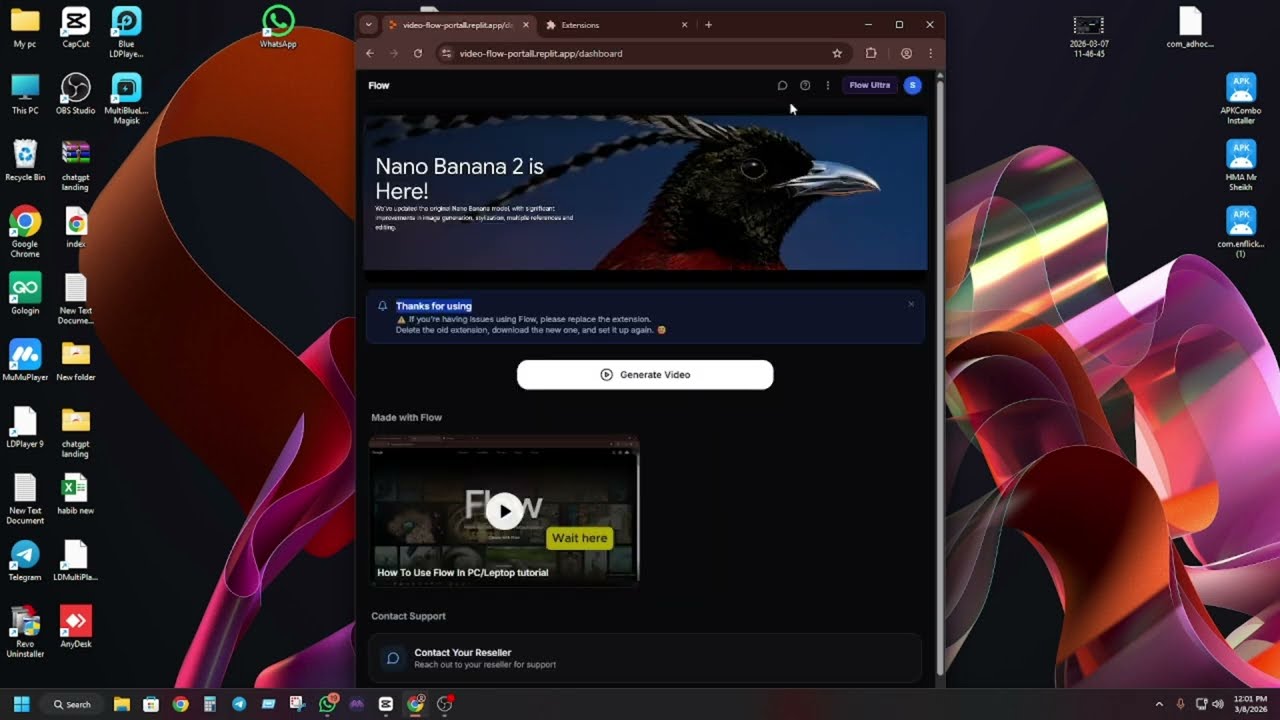Open CapCut from the taskbar
1280x720 pixels.
pos(386,704)
